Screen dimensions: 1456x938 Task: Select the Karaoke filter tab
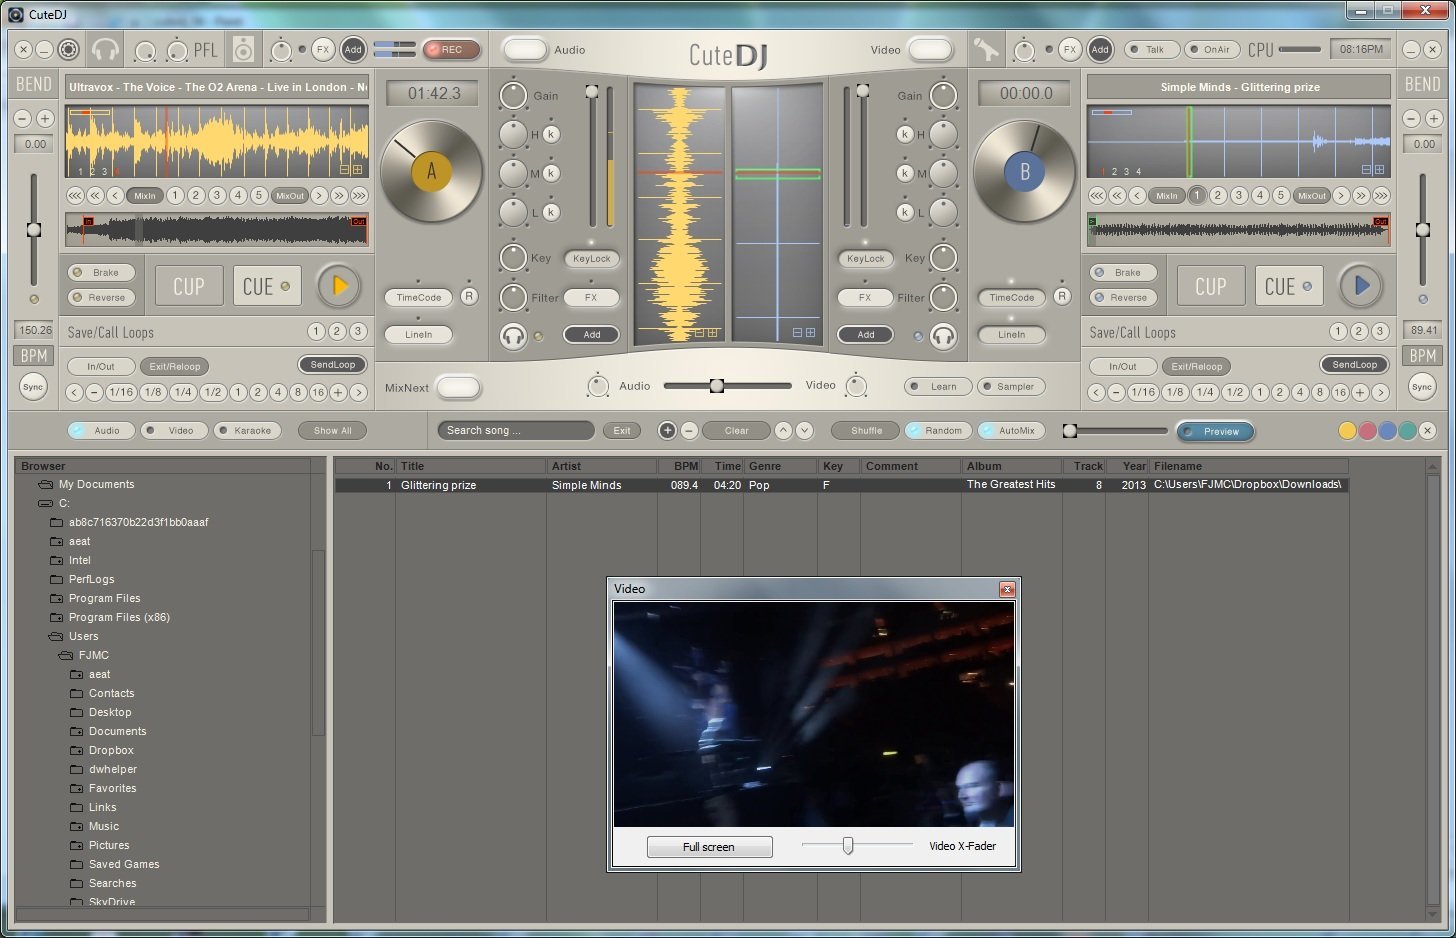(x=247, y=430)
